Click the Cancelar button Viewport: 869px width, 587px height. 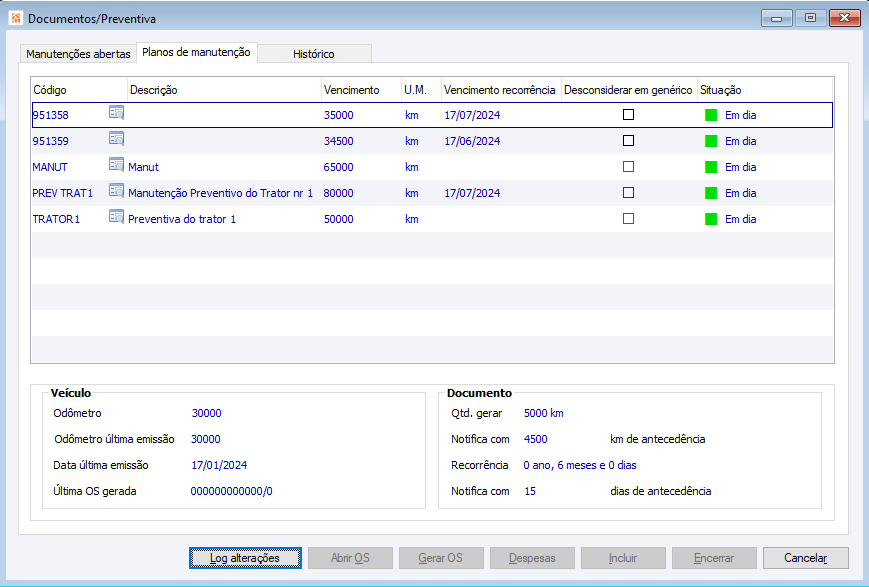click(805, 558)
